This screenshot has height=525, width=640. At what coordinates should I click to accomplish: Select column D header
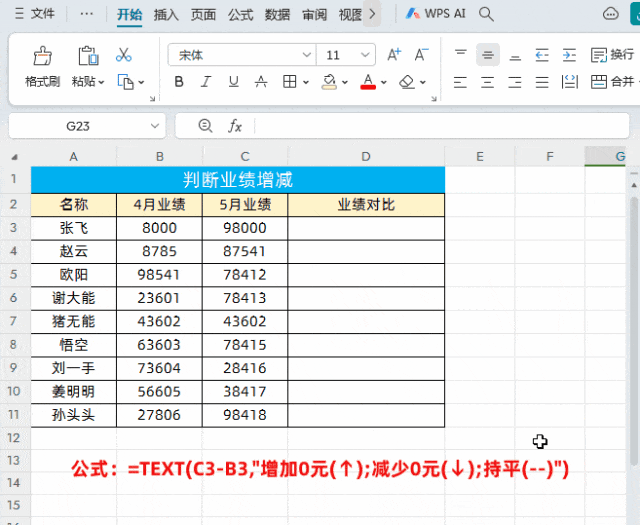(366, 156)
